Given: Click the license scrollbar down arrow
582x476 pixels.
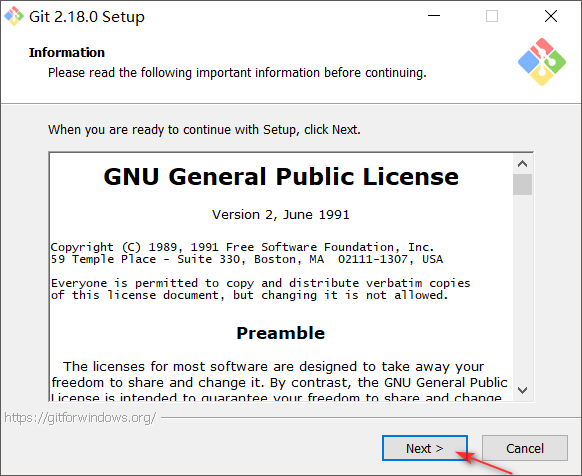Looking at the screenshot, I should [523, 390].
